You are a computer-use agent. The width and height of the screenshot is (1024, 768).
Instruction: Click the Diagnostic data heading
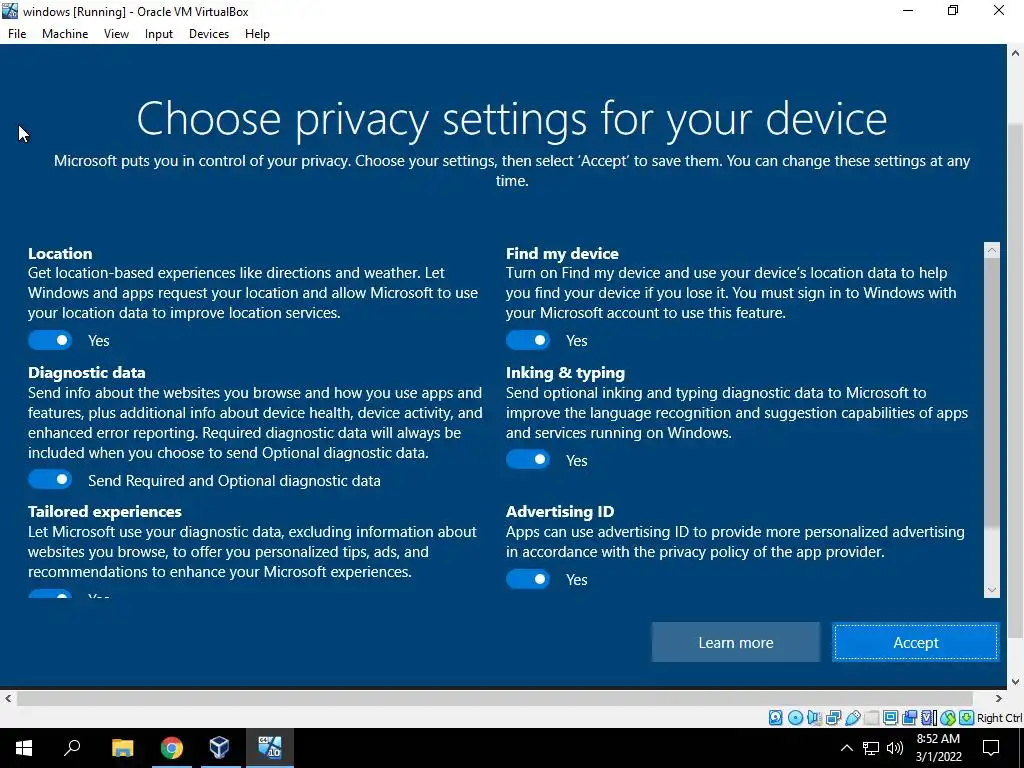[87, 373]
